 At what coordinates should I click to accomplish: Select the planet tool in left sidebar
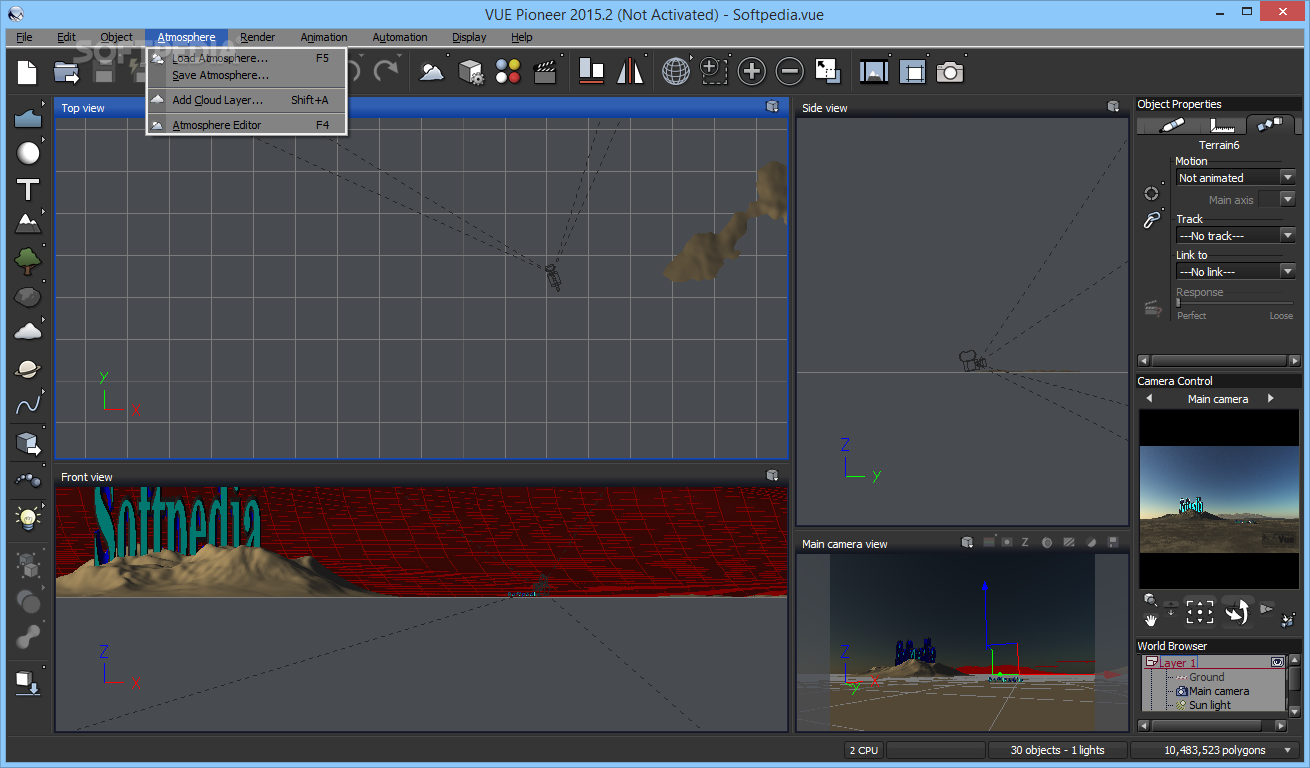[28, 368]
